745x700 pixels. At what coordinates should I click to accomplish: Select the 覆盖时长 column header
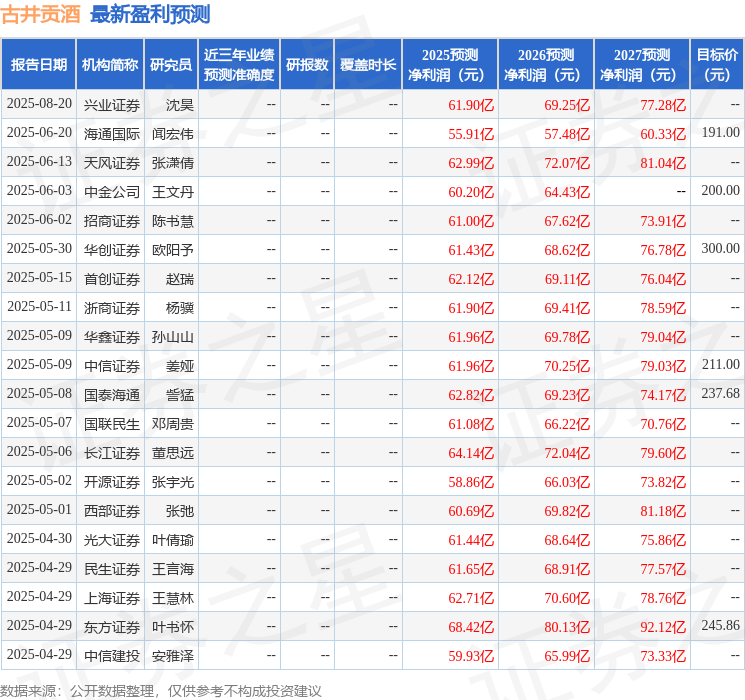pyautogui.click(x=368, y=65)
